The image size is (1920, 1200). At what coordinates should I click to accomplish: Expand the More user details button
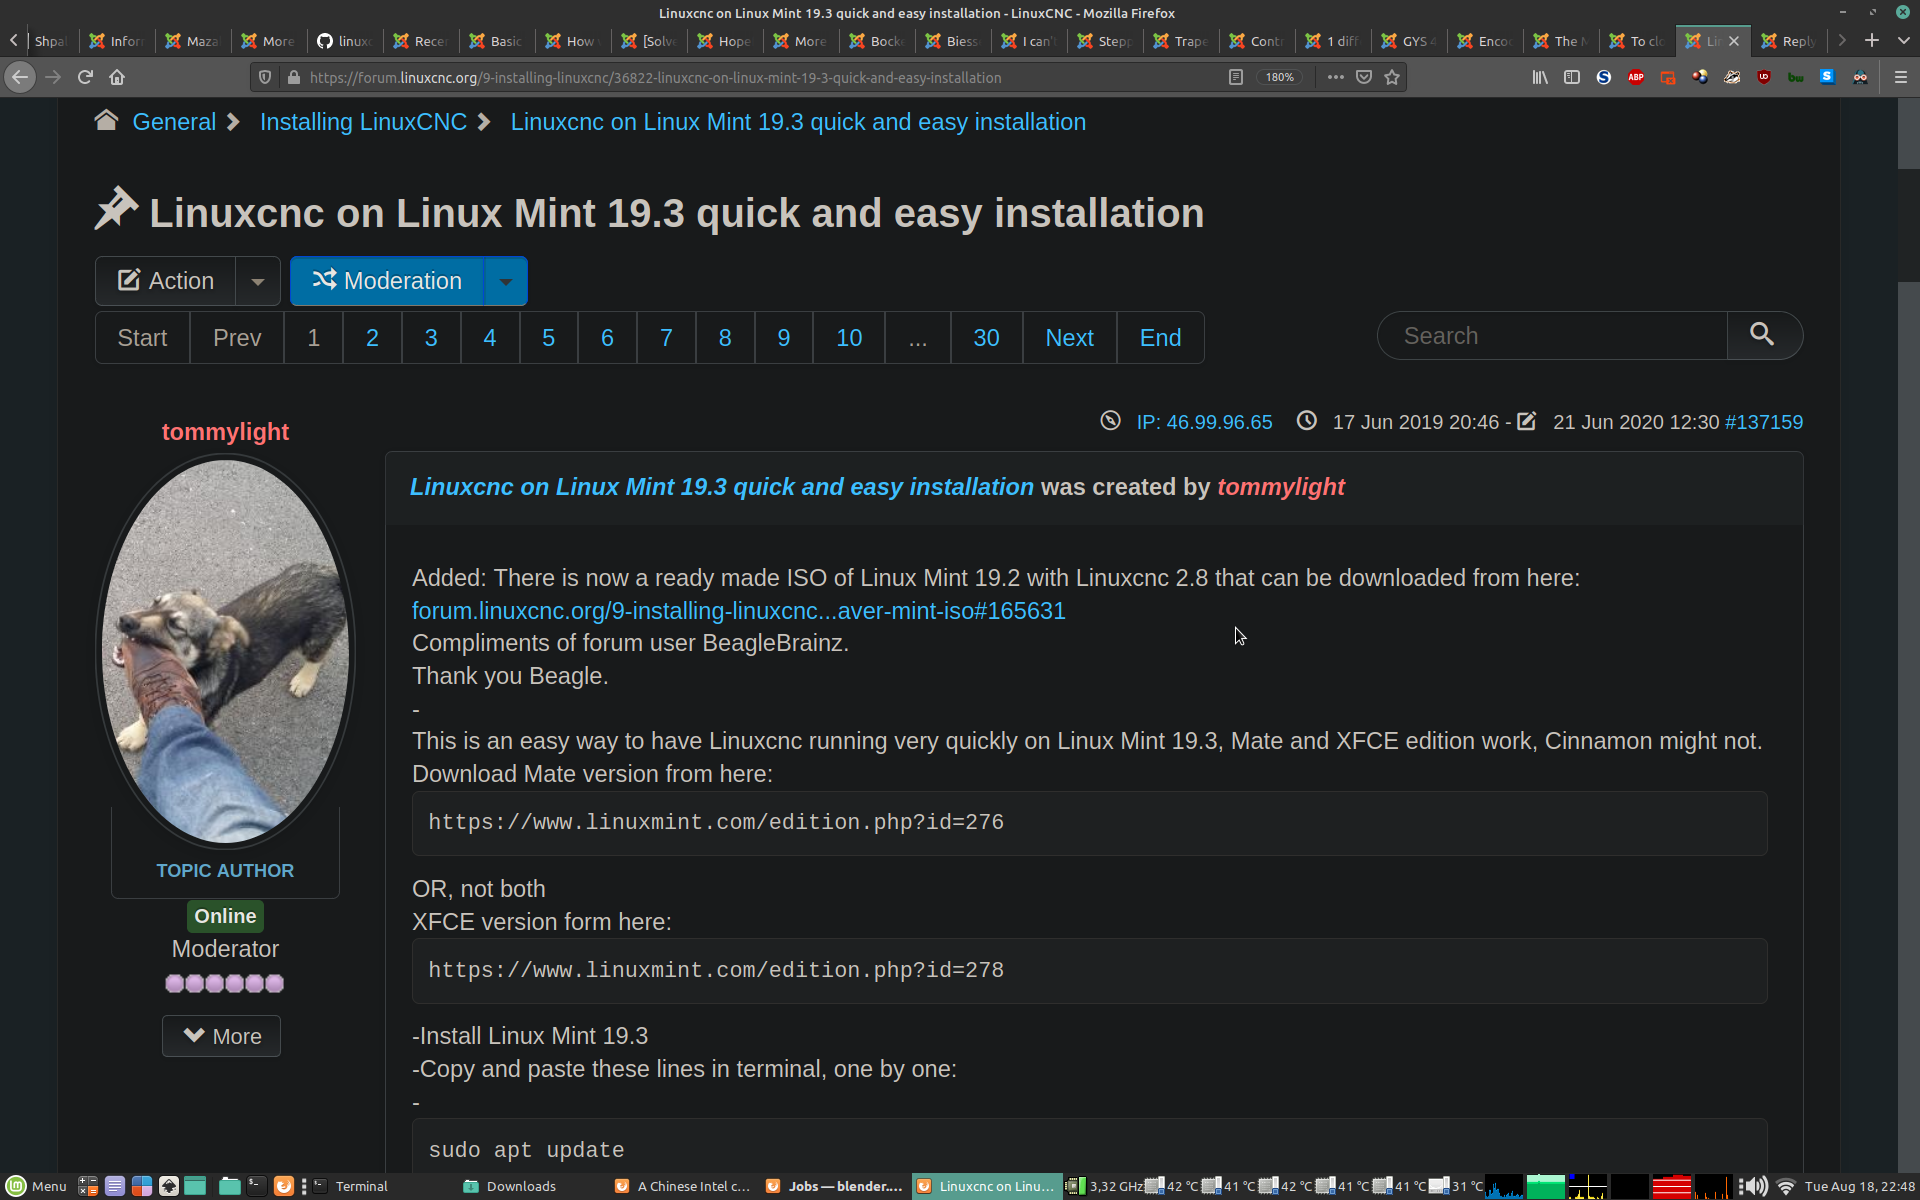222,1036
